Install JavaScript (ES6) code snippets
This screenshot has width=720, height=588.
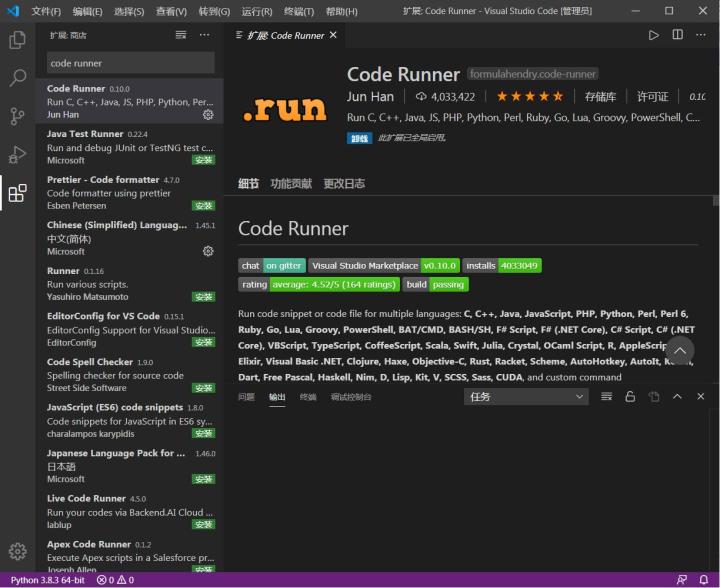(x=203, y=433)
